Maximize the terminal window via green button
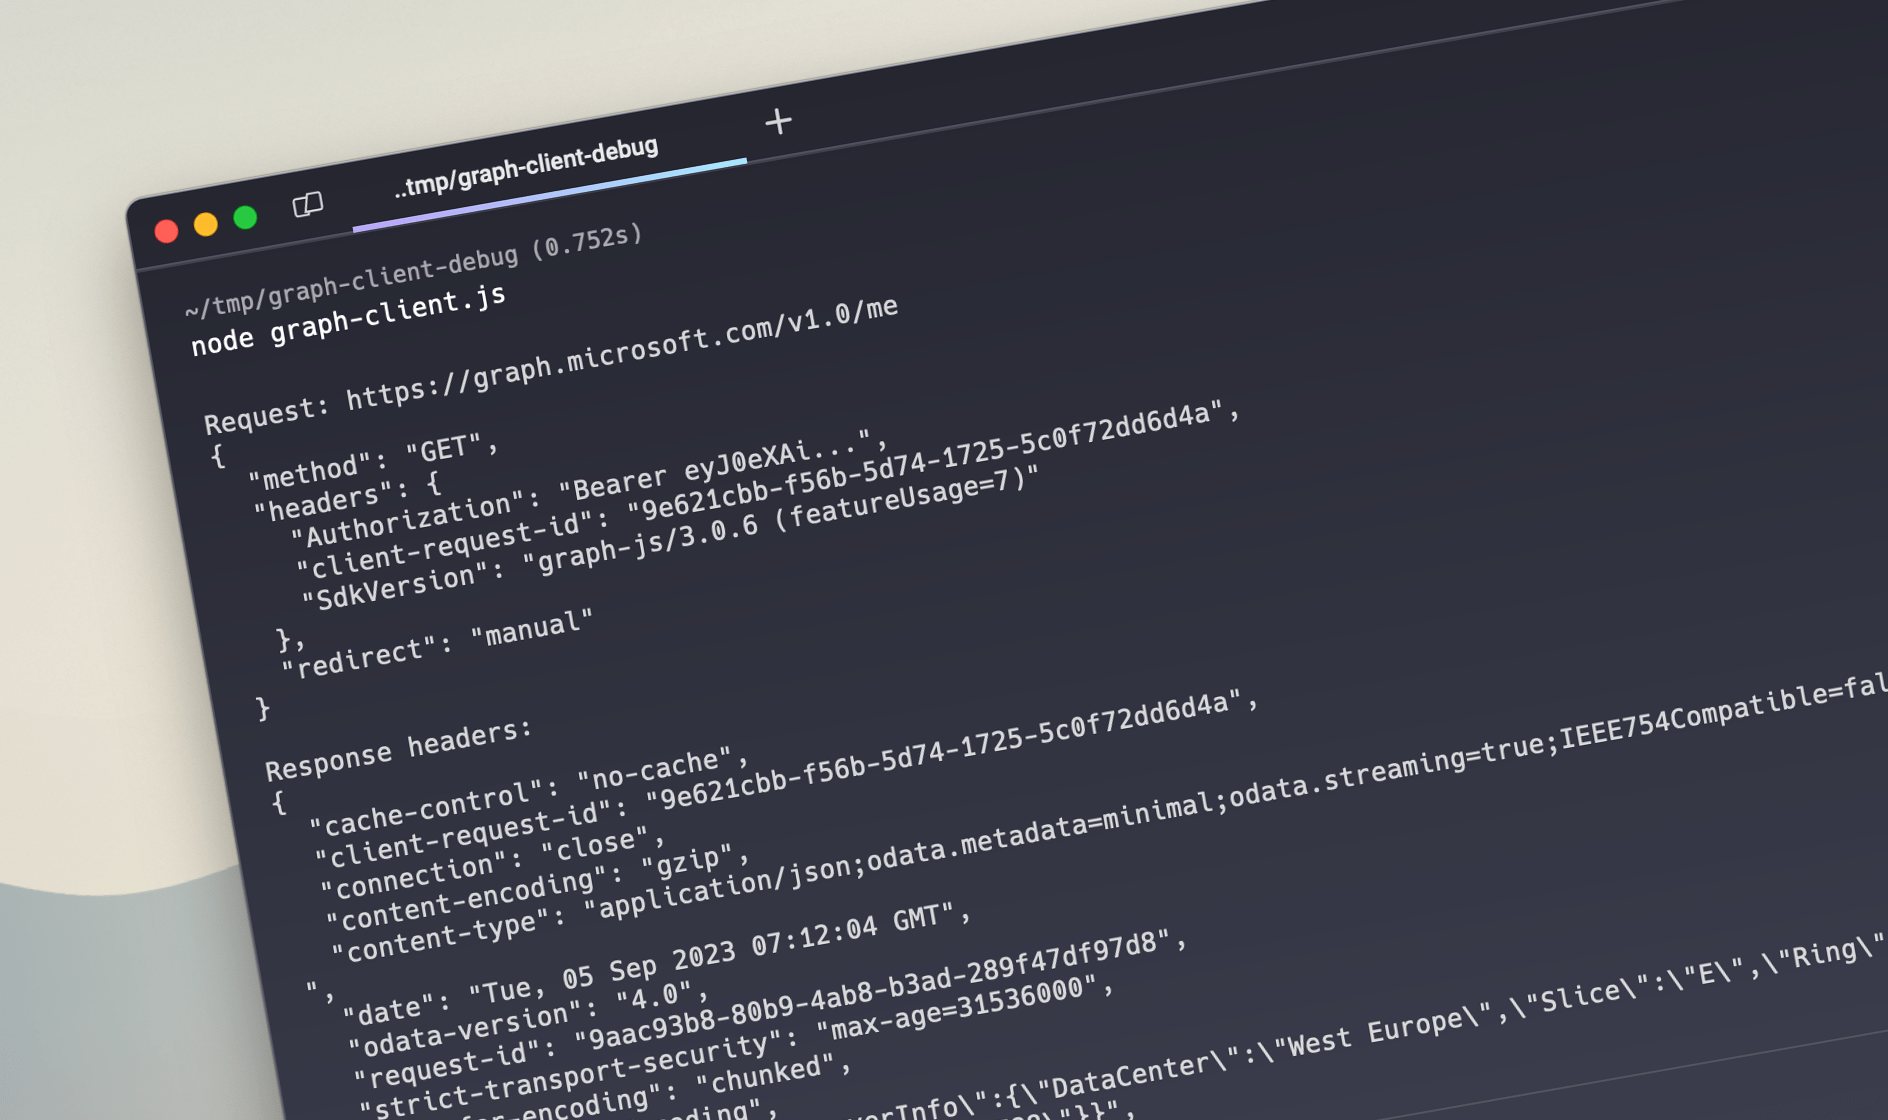Image resolution: width=1888 pixels, height=1120 pixels. pyautogui.click(x=245, y=217)
